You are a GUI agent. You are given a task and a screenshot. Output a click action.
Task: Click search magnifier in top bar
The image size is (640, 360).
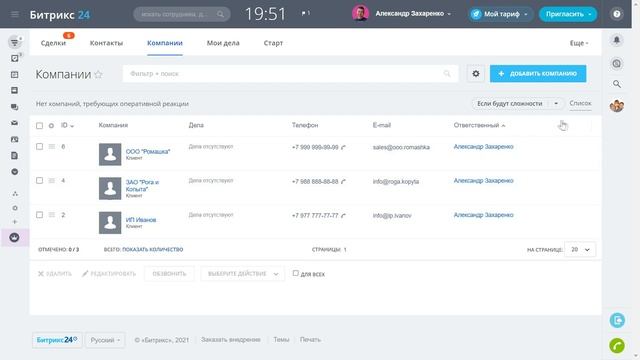[220, 14]
